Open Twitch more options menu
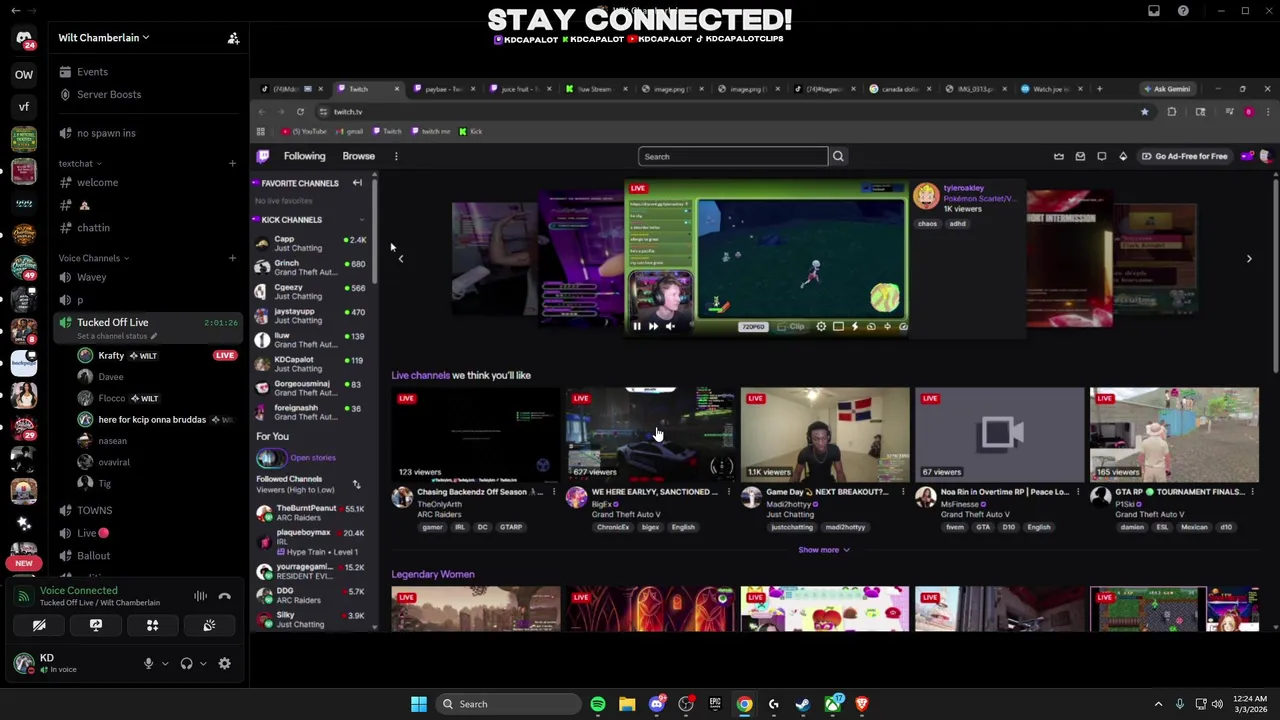Viewport: 1280px width, 720px height. 396,156
